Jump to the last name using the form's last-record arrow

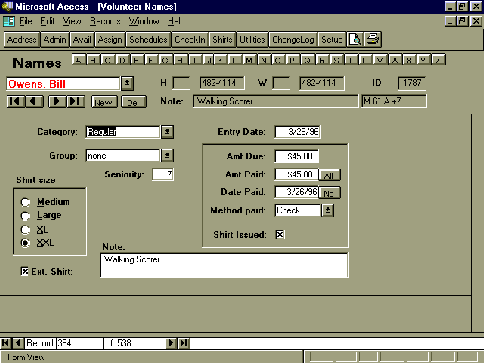point(76,101)
